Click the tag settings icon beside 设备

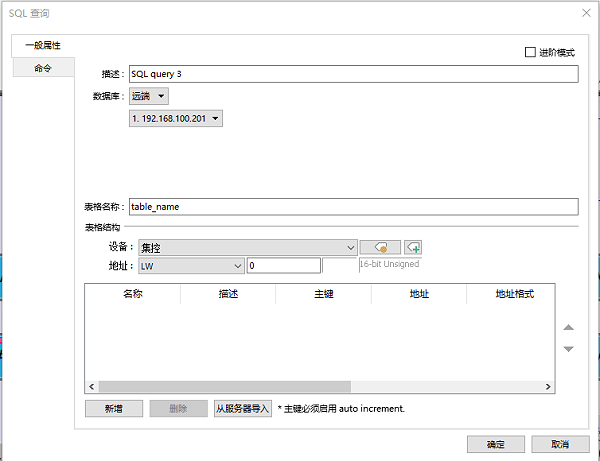click(x=380, y=247)
